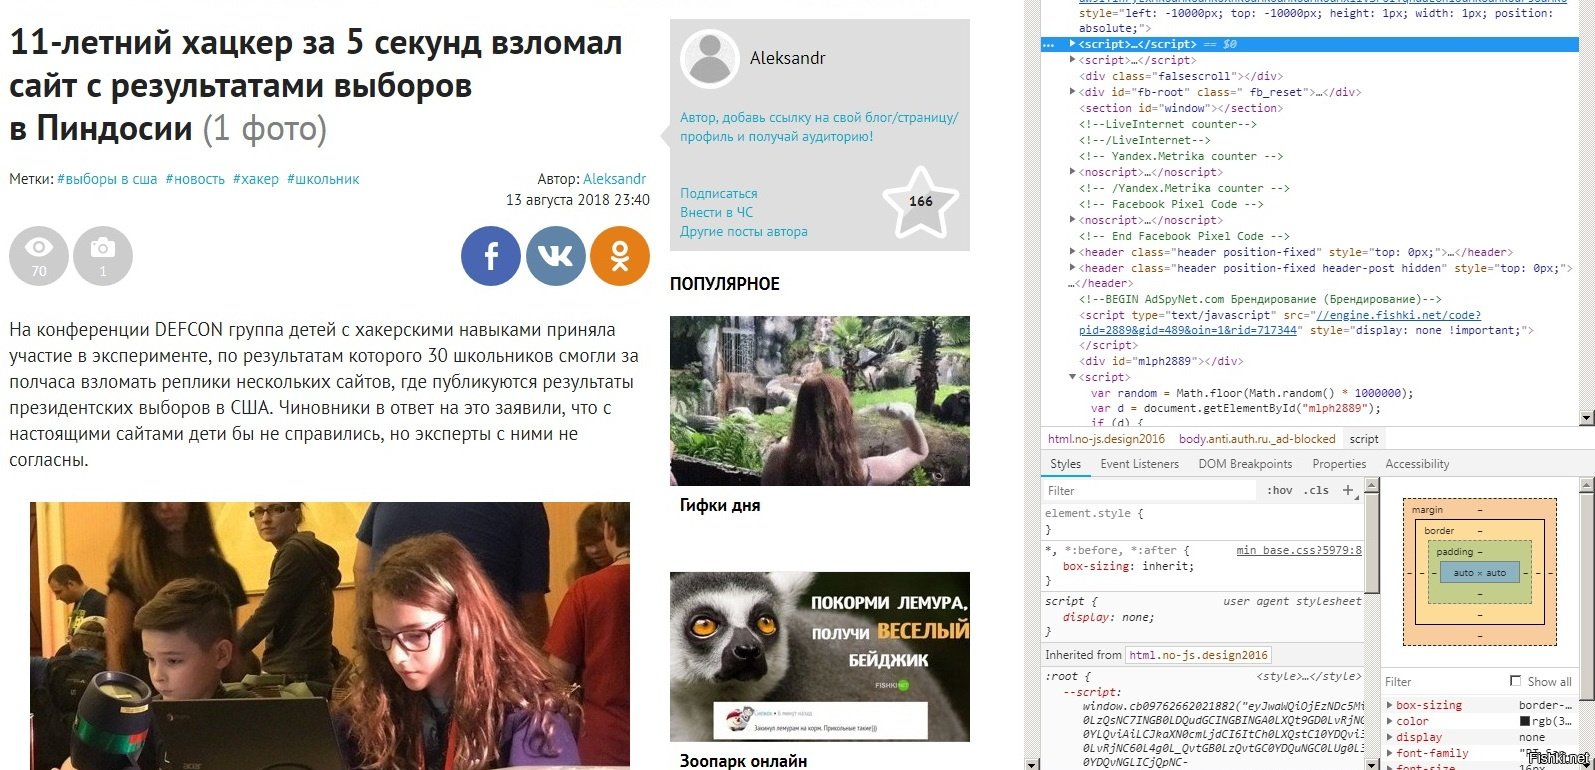Viewport: 1595px width, 770px height.
Task: Select the script breadcrumb item
Action: pos(1364,439)
